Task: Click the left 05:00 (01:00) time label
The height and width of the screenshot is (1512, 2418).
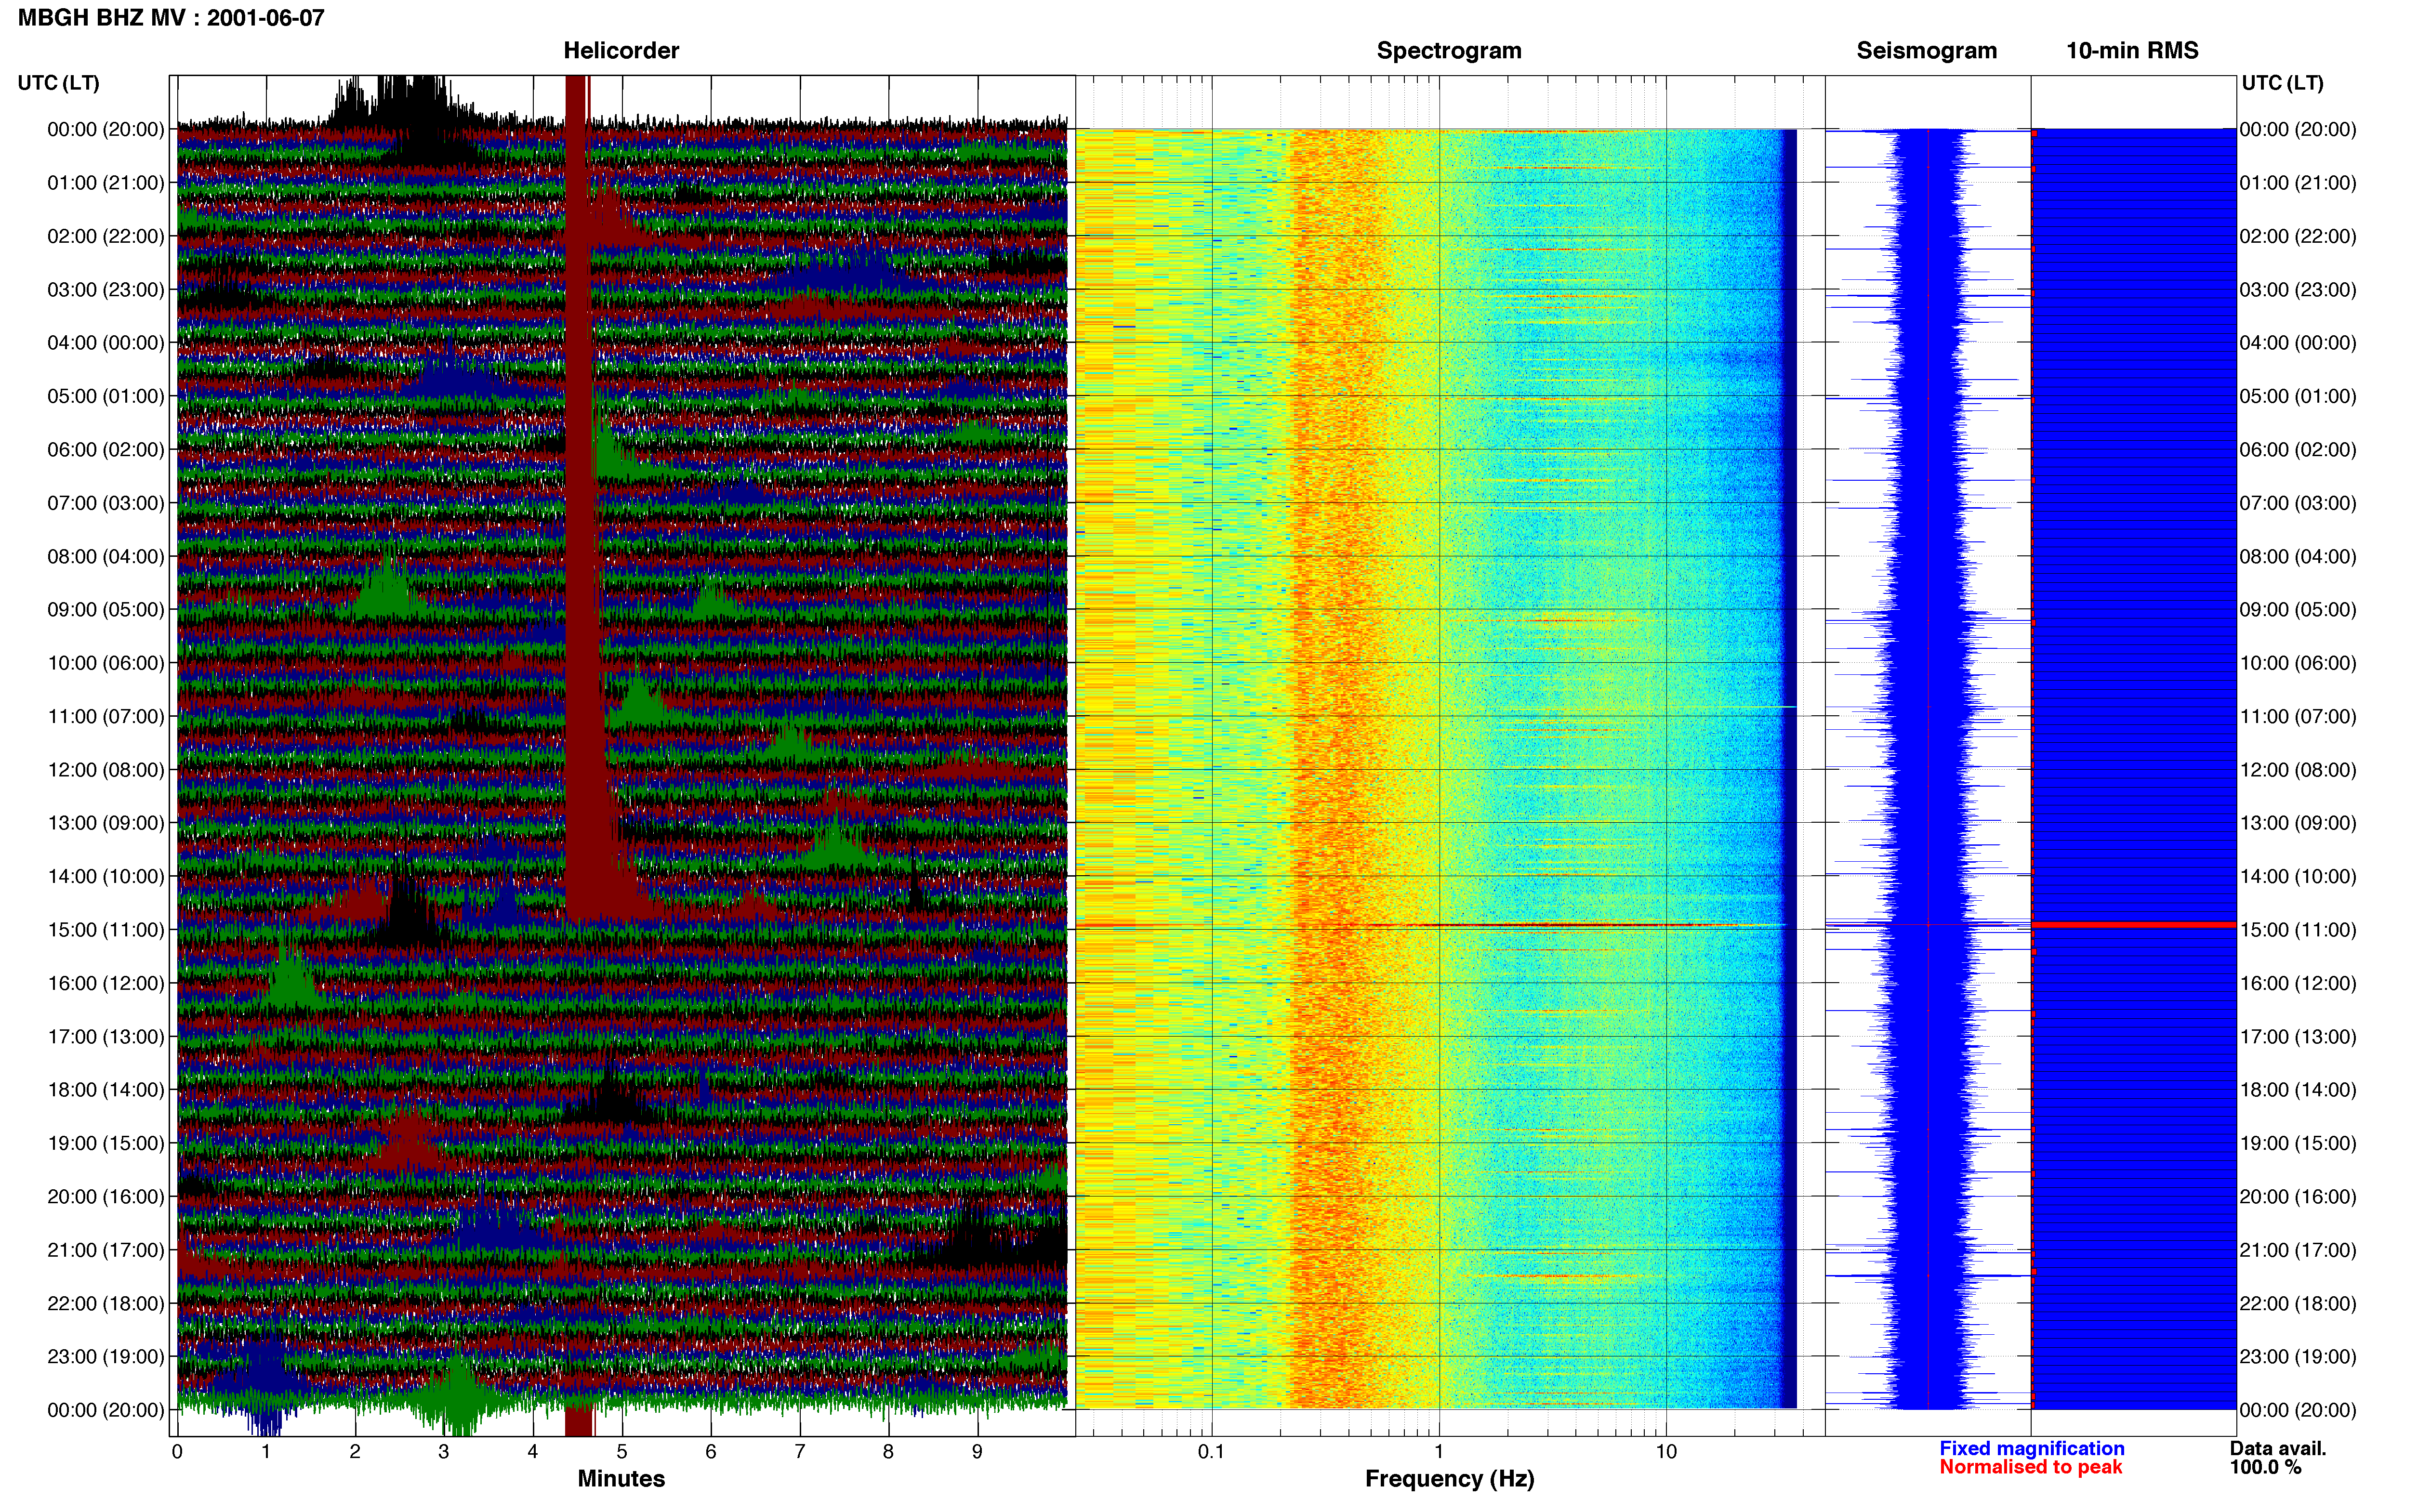Action: click(105, 396)
